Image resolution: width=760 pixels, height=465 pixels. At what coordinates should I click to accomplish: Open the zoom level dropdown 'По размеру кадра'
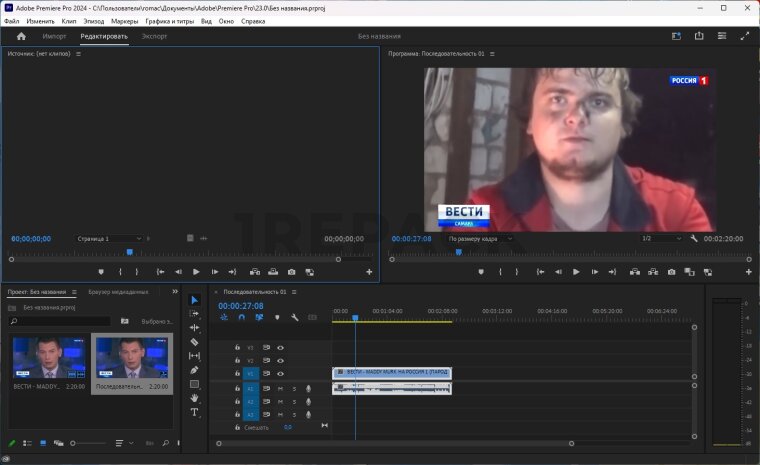[x=480, y=239]
